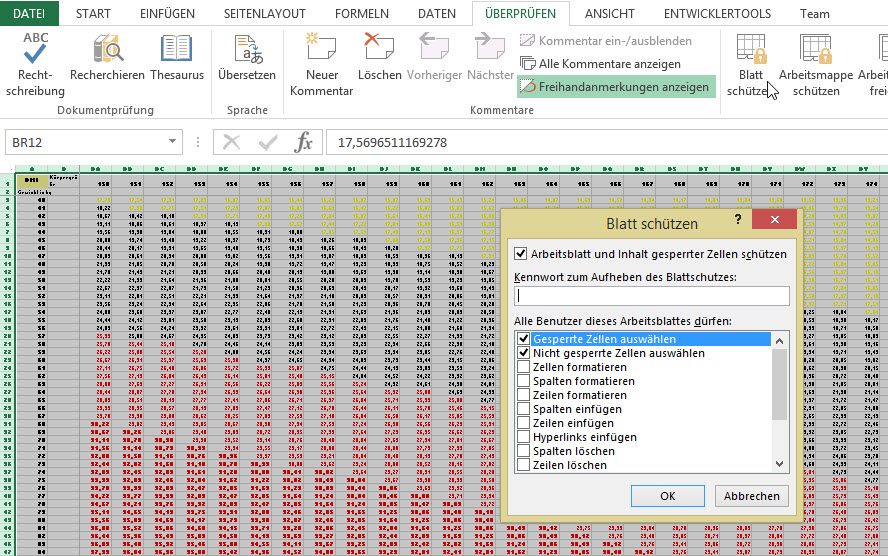Click Abbrechen to cancel dialog
The width and height of the screenshot is (888, 556).
751,496
